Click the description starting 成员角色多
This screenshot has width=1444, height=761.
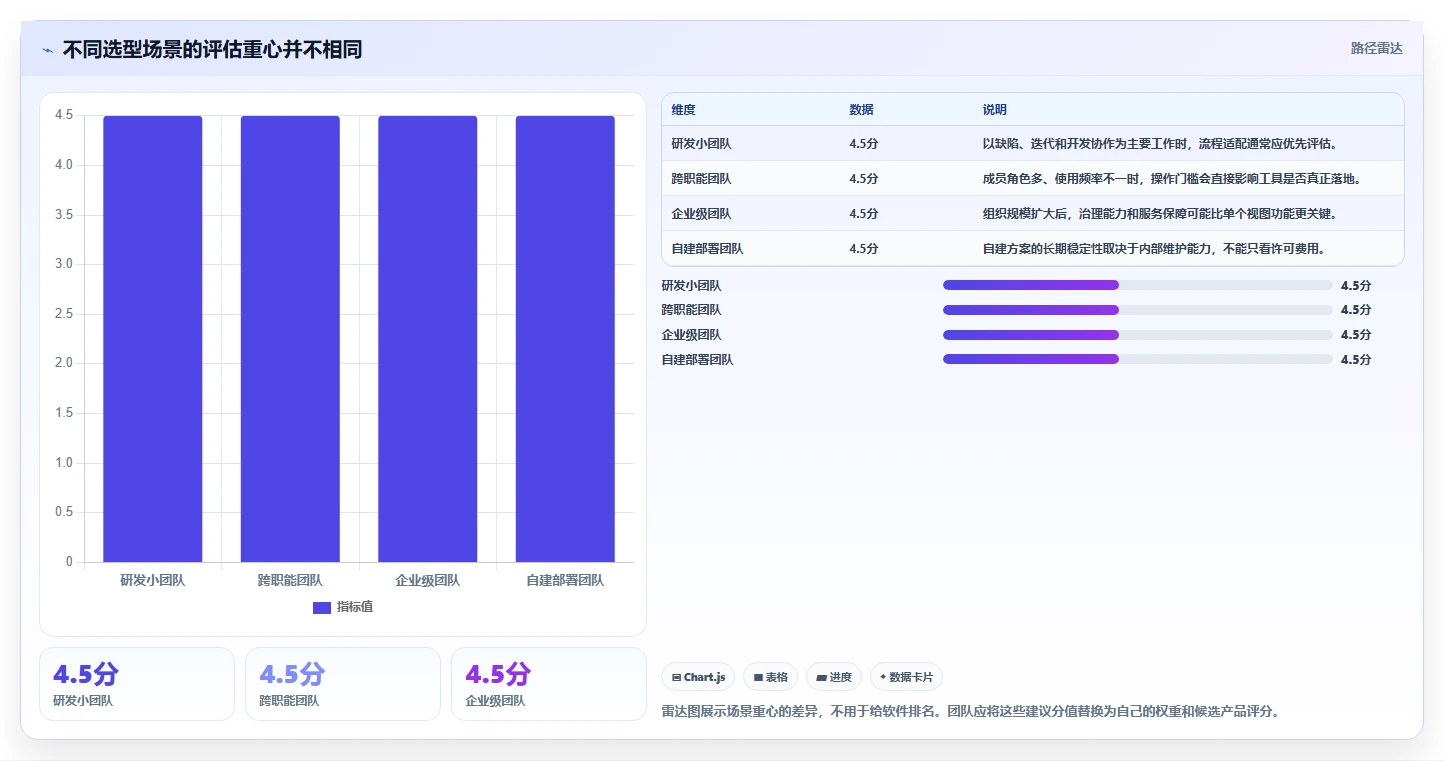(x=1173, y=179)
